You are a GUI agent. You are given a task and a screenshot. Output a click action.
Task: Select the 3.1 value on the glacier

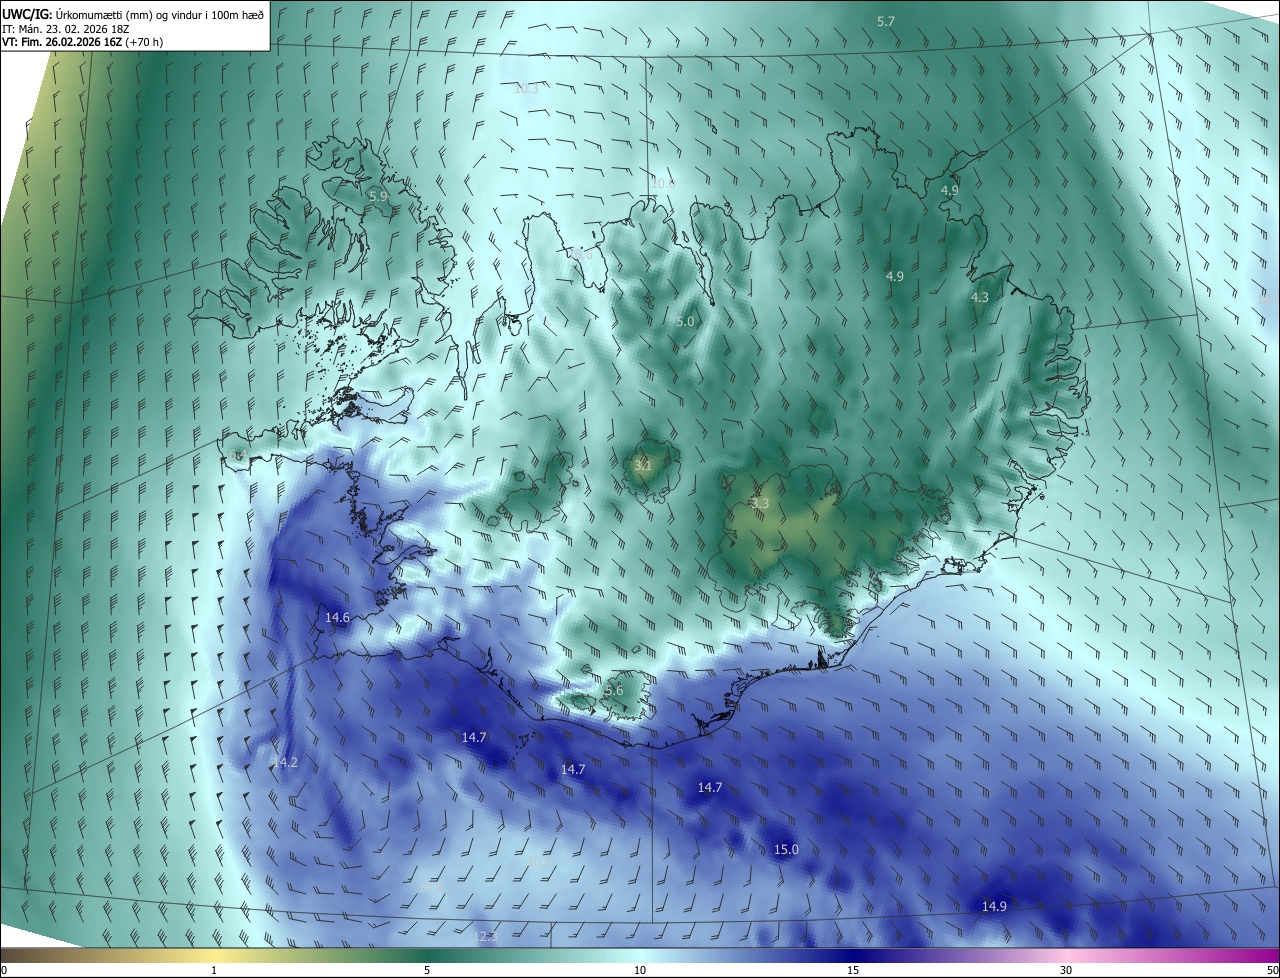[643, 465]
